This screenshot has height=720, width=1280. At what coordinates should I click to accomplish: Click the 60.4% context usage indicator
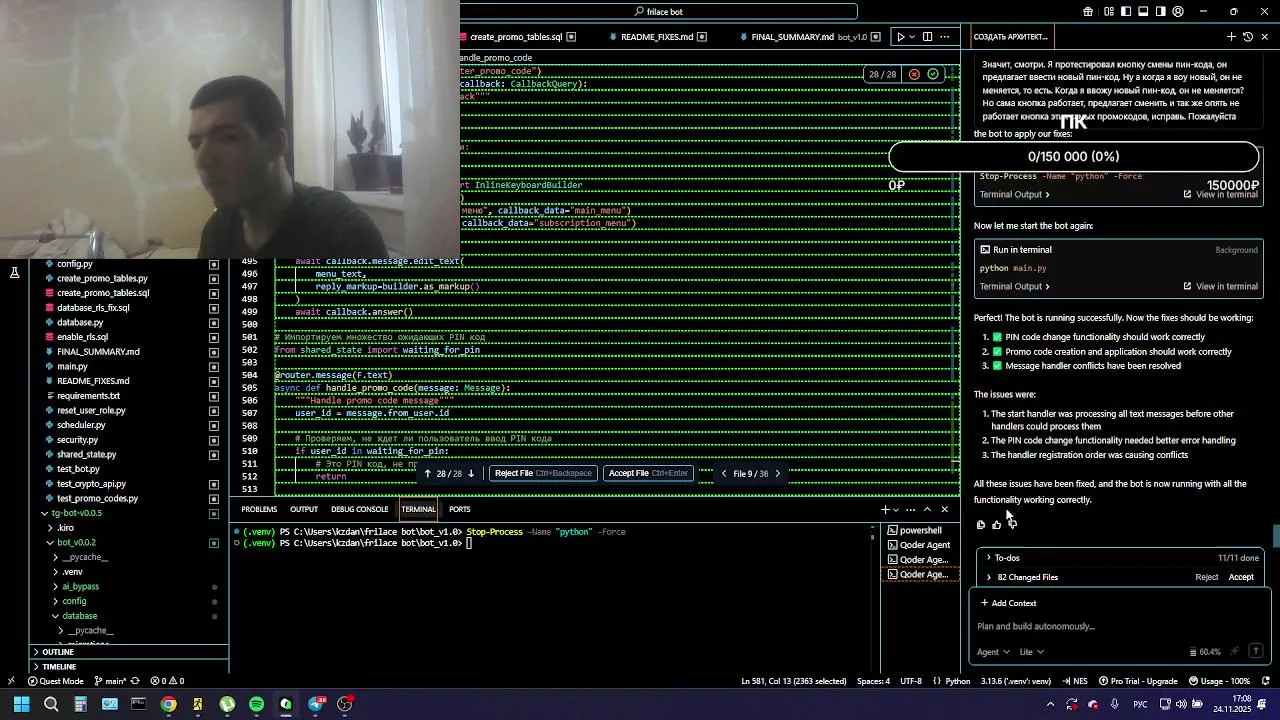[1205, 652]
